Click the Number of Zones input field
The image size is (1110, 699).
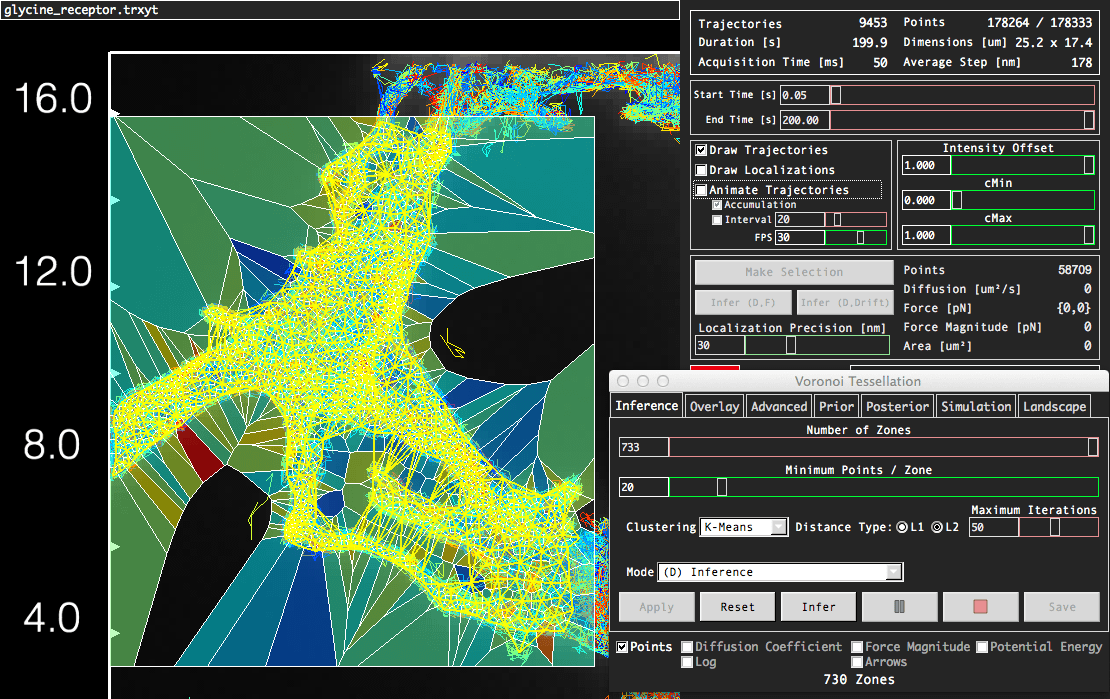click(643, 447)
